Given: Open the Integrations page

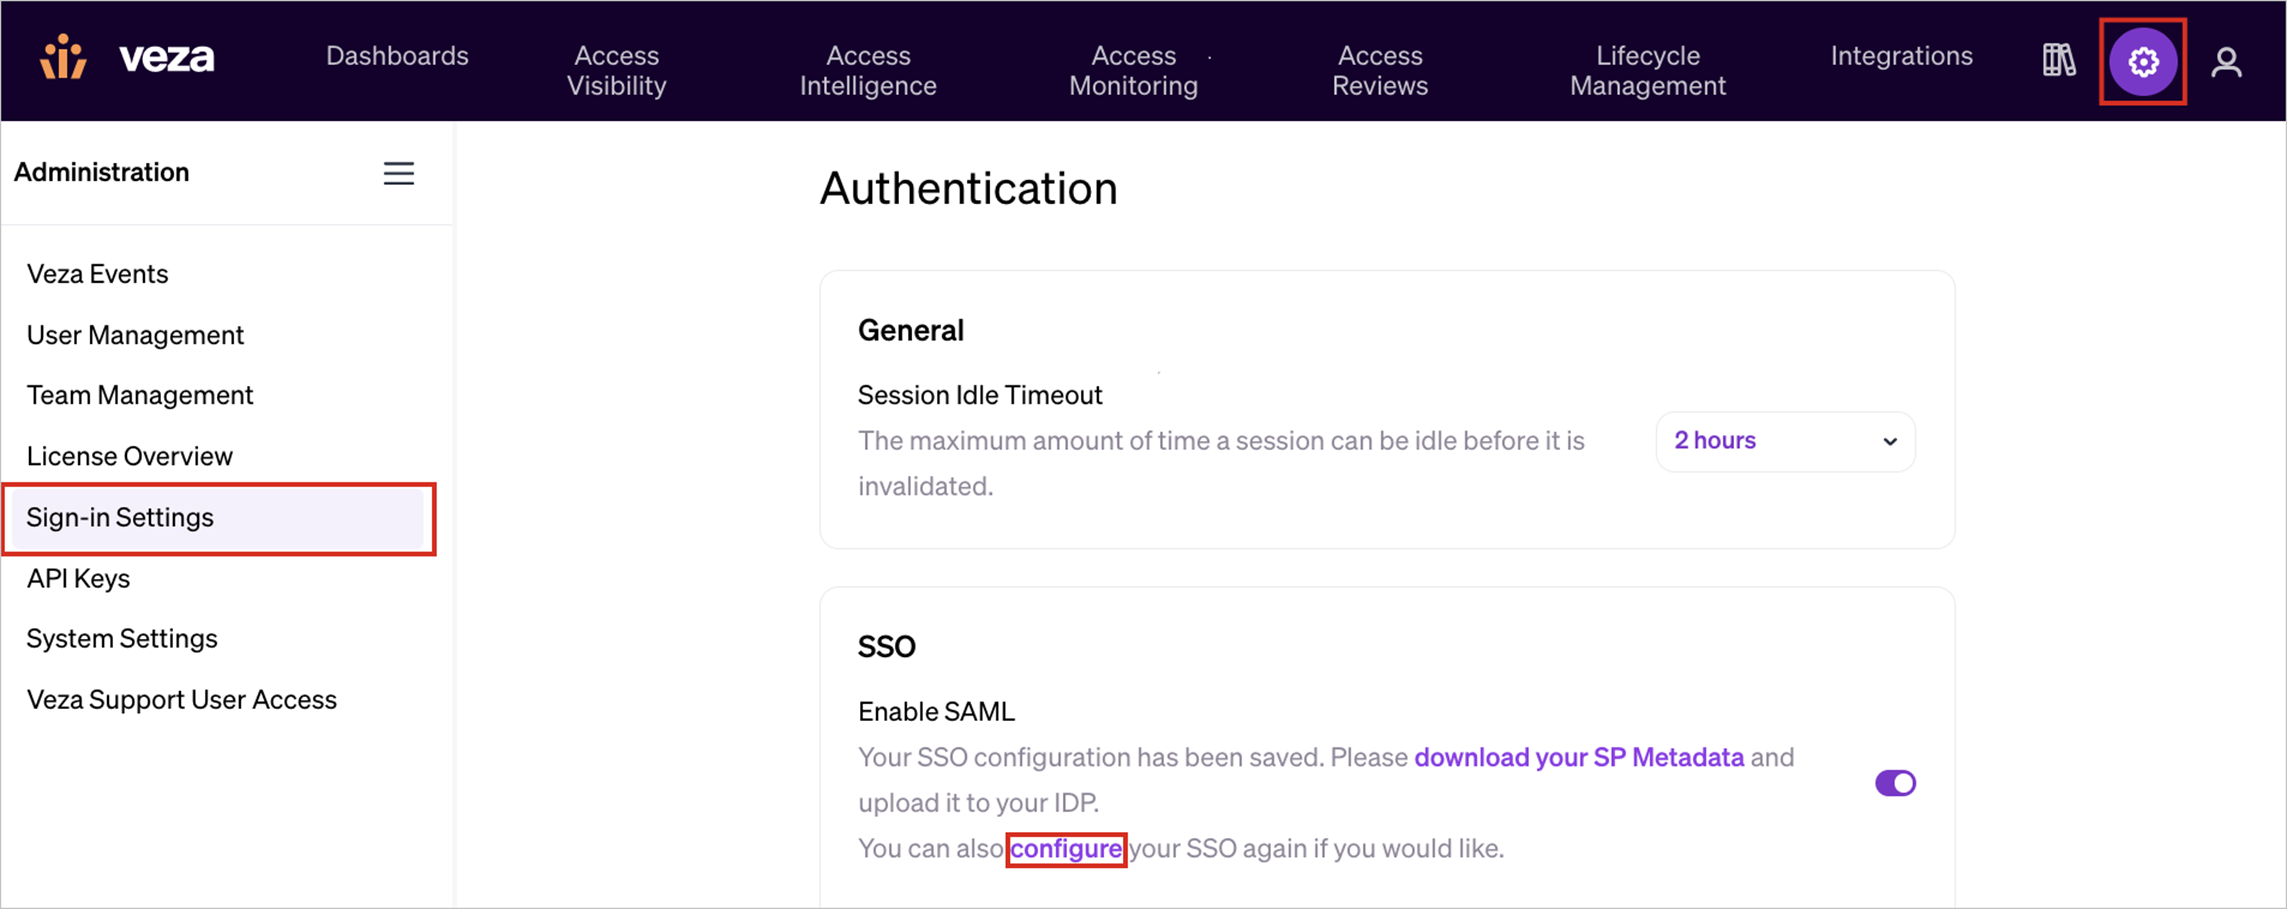Looking at the screenshot, I should coord(1901,56).
